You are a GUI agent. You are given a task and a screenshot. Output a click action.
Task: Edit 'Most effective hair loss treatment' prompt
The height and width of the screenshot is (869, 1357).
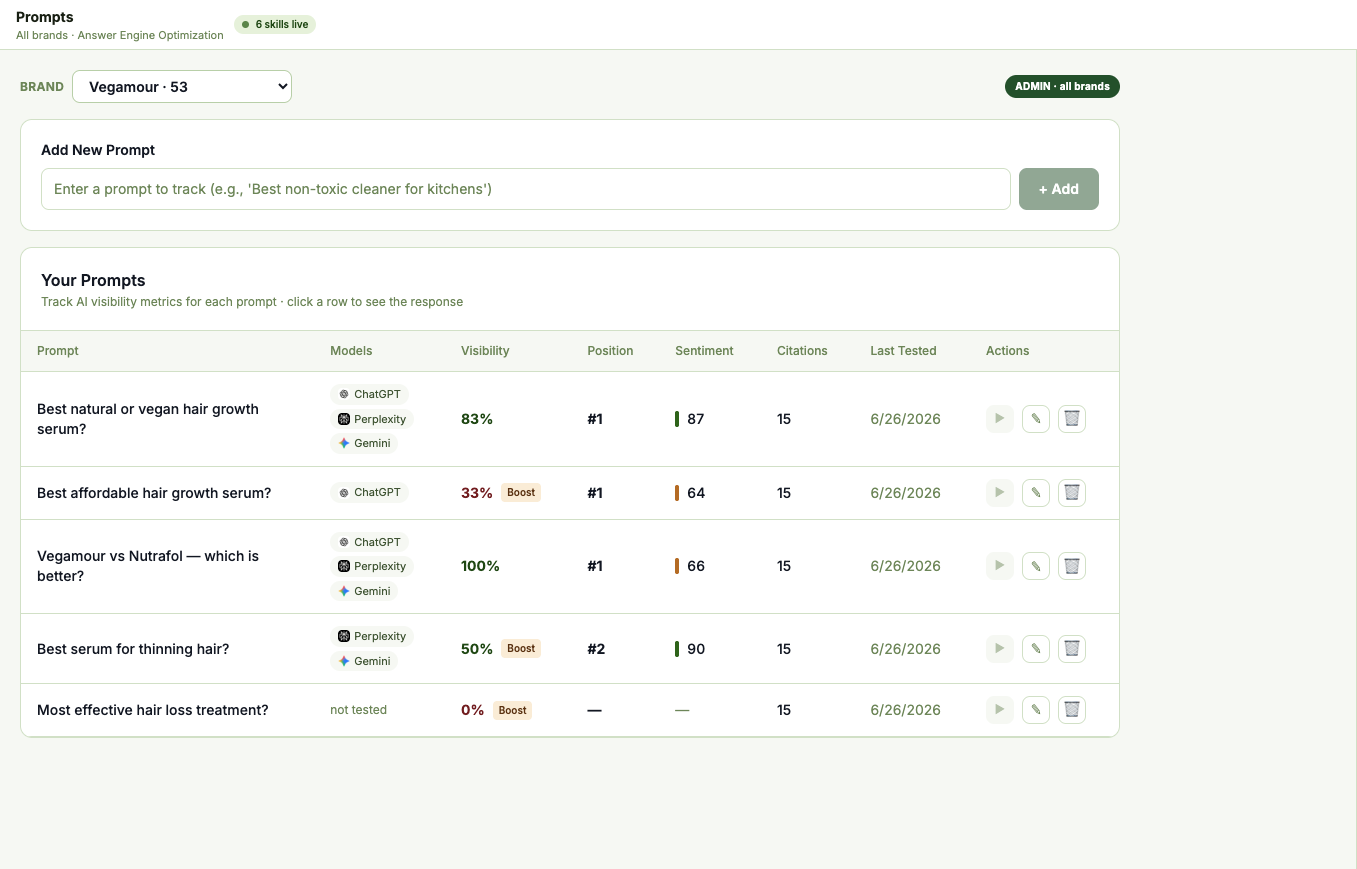tap(1036, 710)
